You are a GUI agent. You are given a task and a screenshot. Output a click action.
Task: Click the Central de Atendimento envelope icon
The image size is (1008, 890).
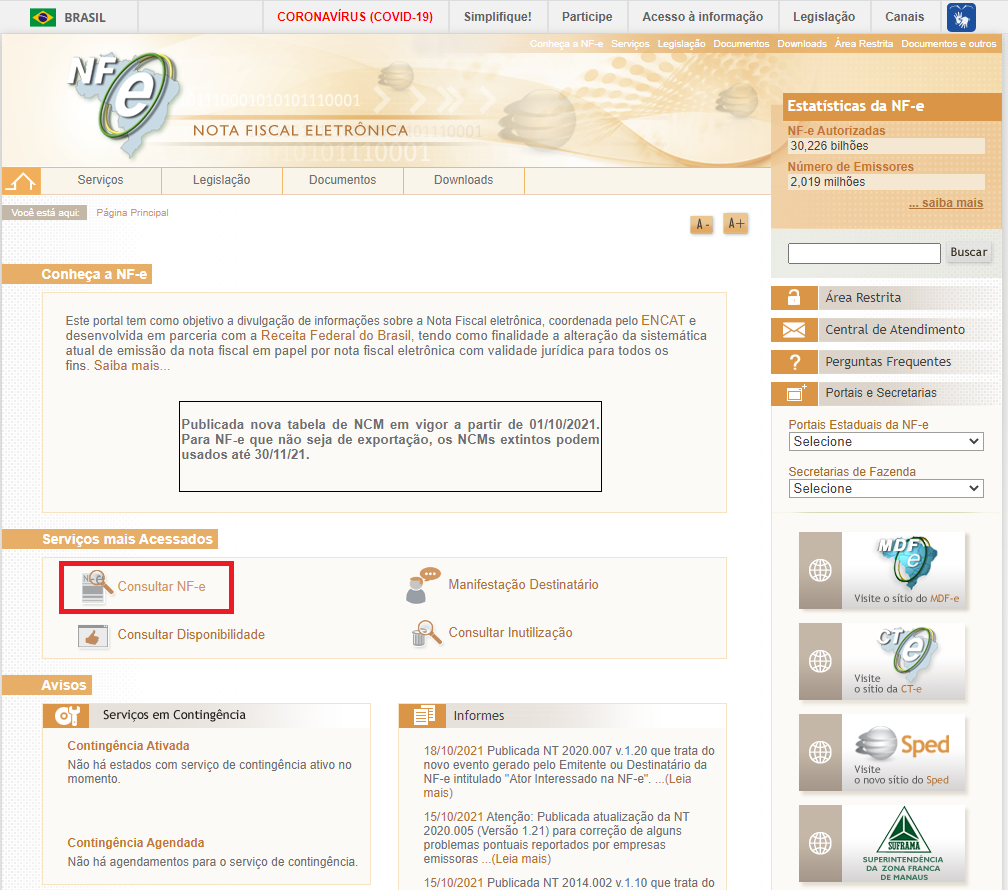coord(794,330)
